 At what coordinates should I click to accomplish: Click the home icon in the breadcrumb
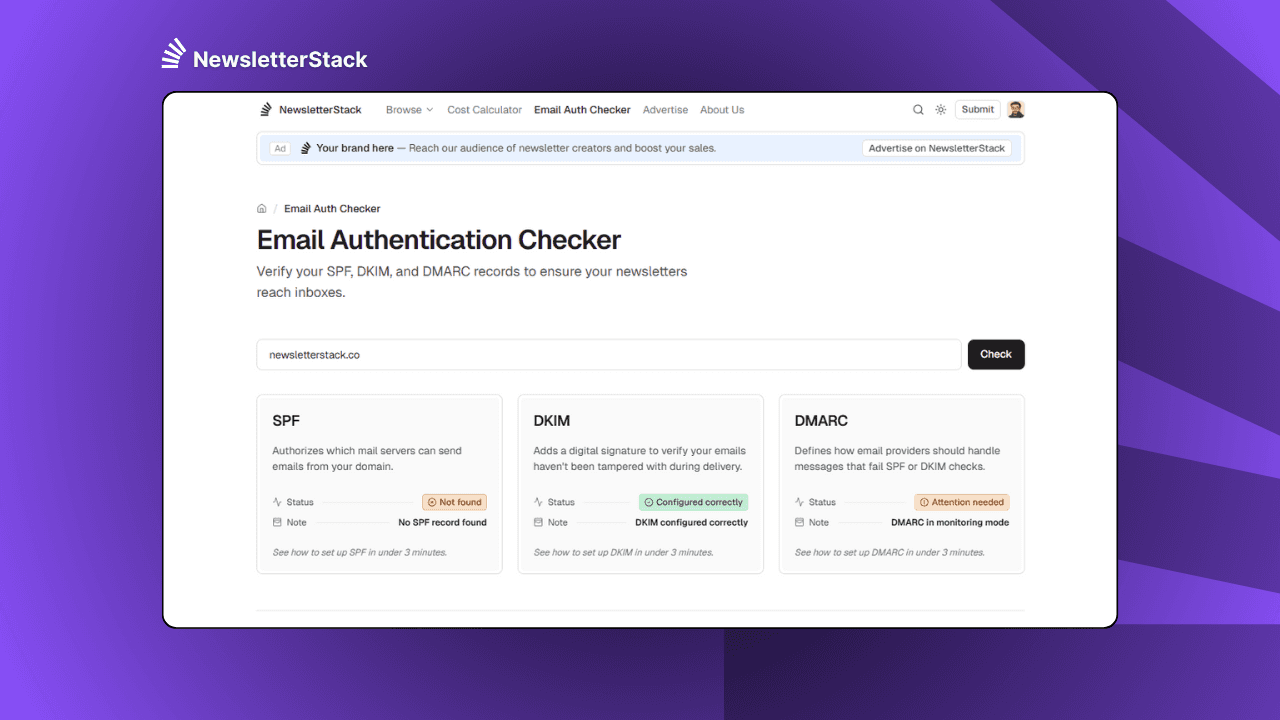pyautogui.click(x=261, y=208)
